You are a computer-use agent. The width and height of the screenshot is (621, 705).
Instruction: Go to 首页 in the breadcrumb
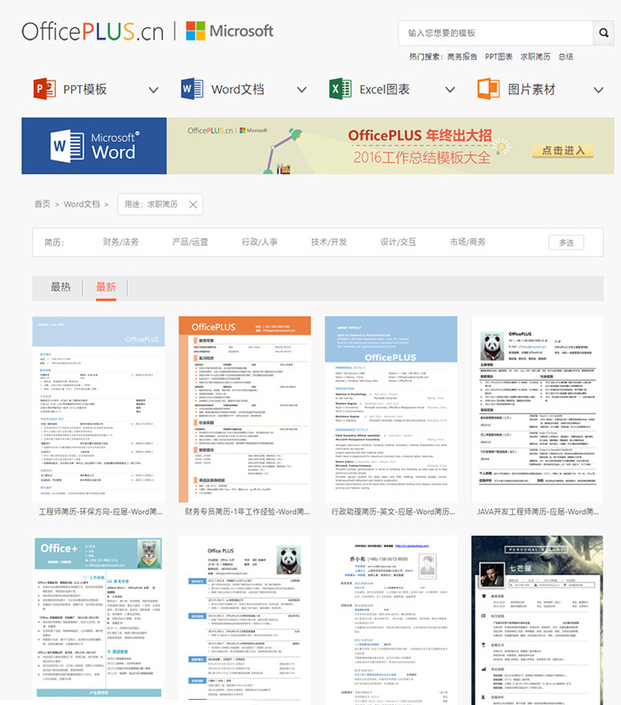point(42,204)
